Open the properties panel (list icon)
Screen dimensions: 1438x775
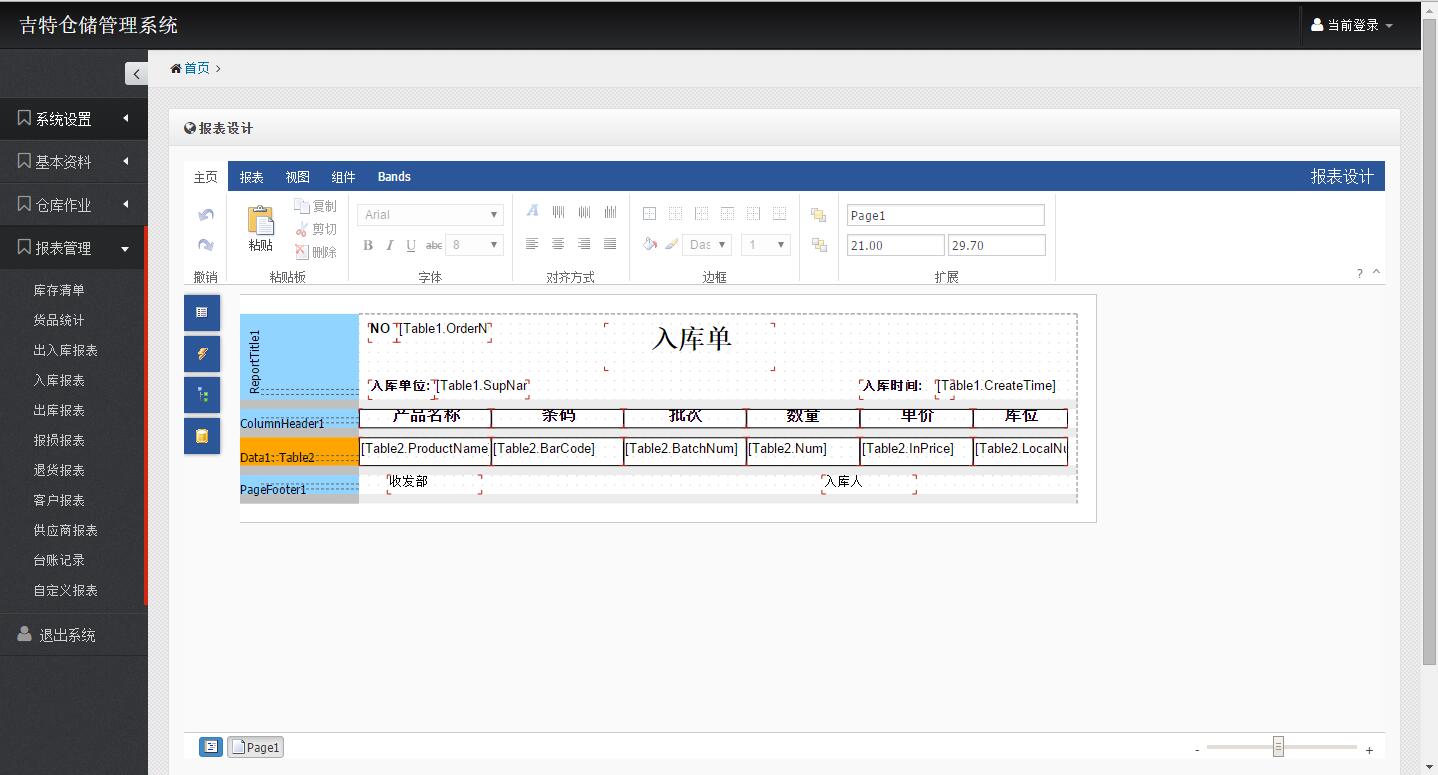tap(202, 313)
